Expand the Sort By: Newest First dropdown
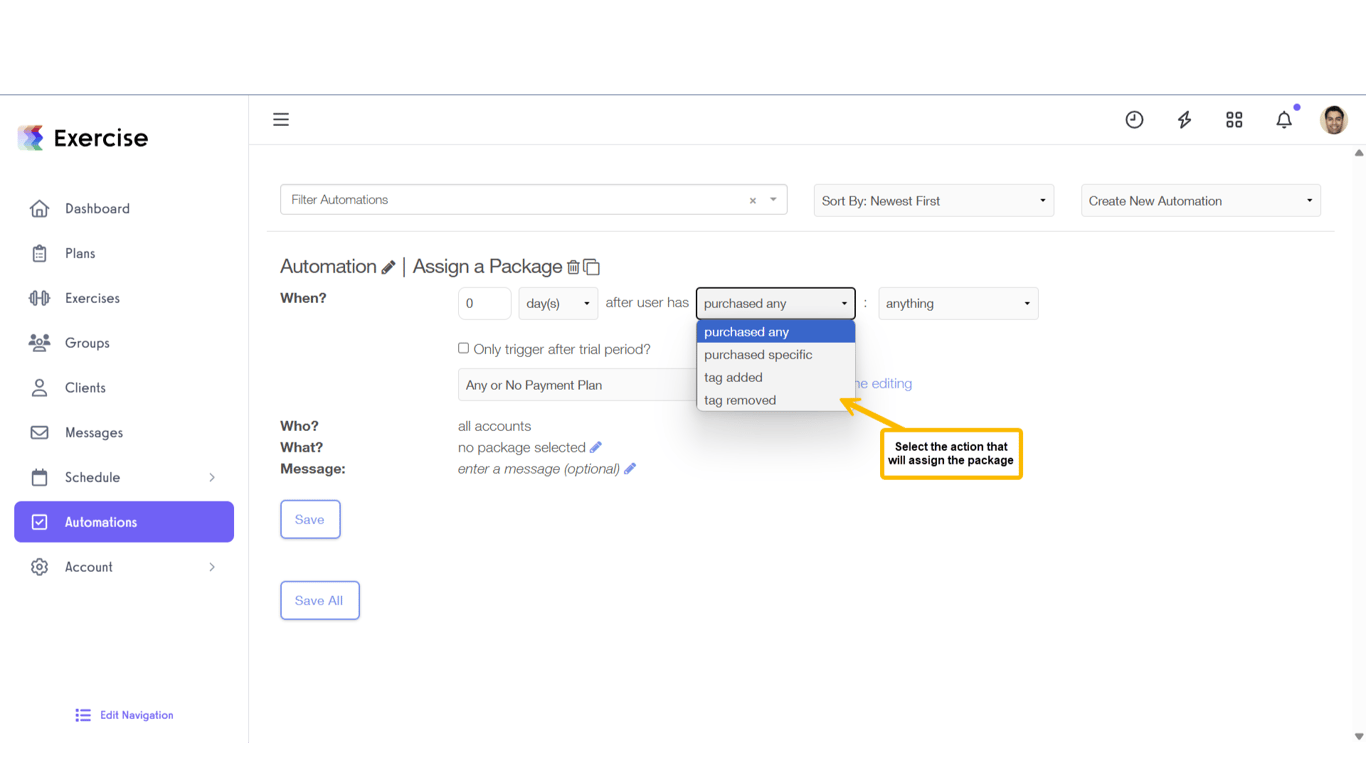Image resolution: width=1366 pixels, height=768 pixels. [932, 200]
